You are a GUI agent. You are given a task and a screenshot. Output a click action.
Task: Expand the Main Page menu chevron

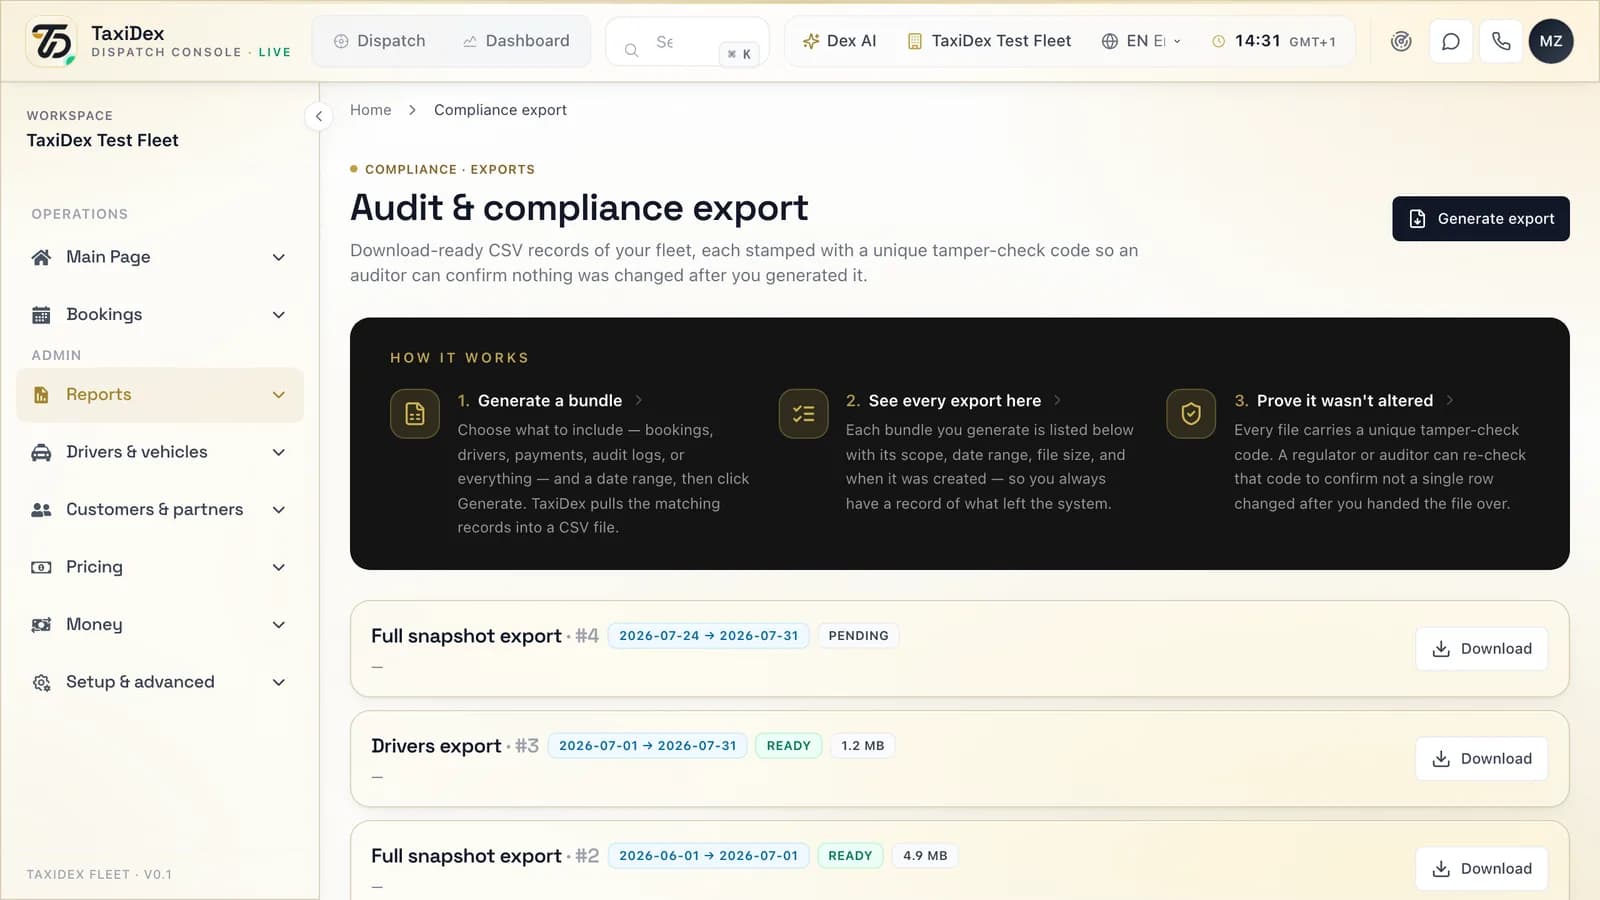pyautogui.click(x=279, y=257)
